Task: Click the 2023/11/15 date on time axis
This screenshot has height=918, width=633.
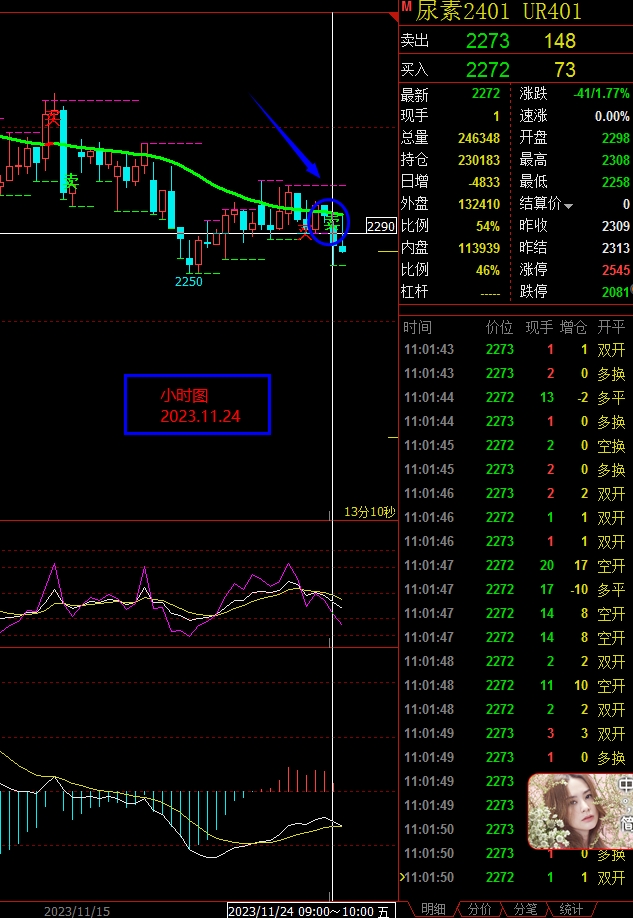Action: tap(77, 912)
